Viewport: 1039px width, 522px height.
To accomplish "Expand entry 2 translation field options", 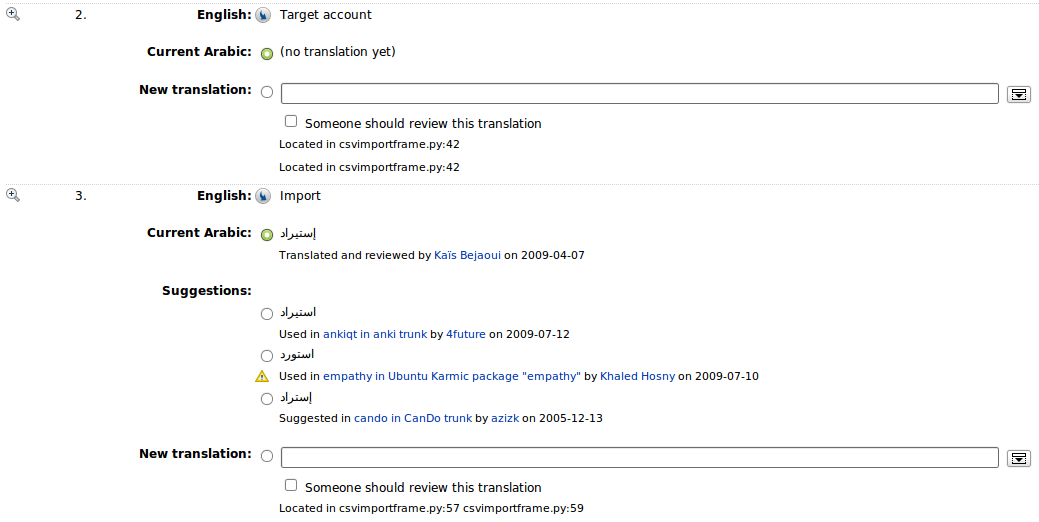I will tap(1018, 94).
